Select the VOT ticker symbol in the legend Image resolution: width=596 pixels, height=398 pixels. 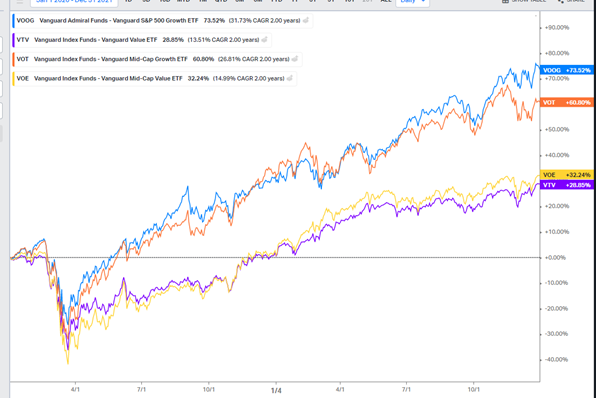22,59
